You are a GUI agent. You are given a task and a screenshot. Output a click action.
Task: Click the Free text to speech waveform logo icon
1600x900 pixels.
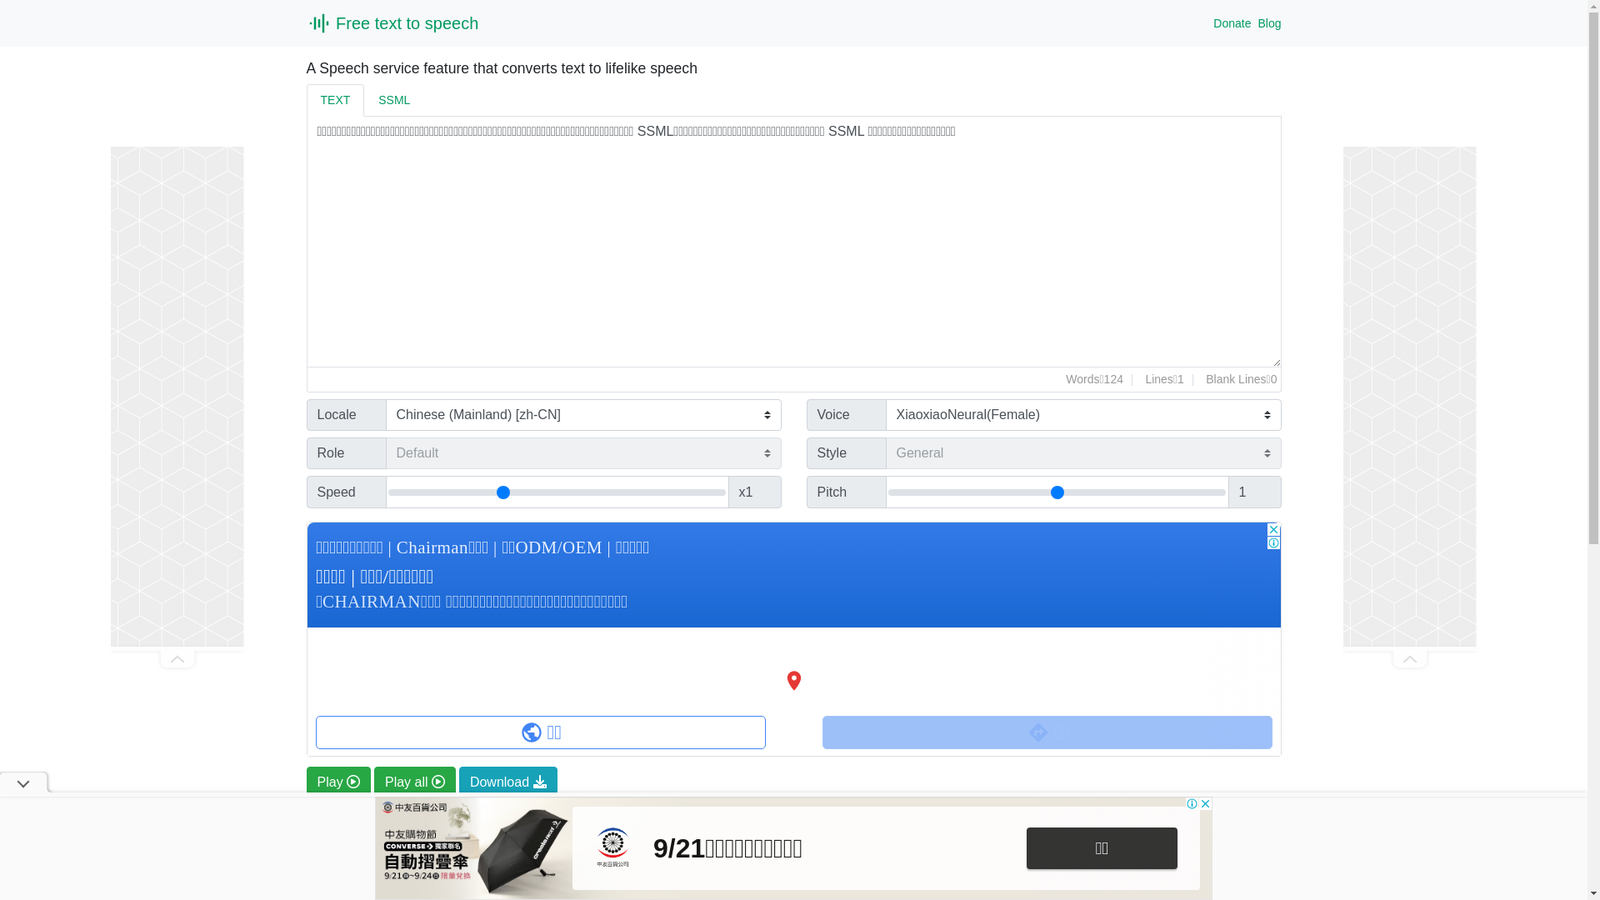point(318,23)
